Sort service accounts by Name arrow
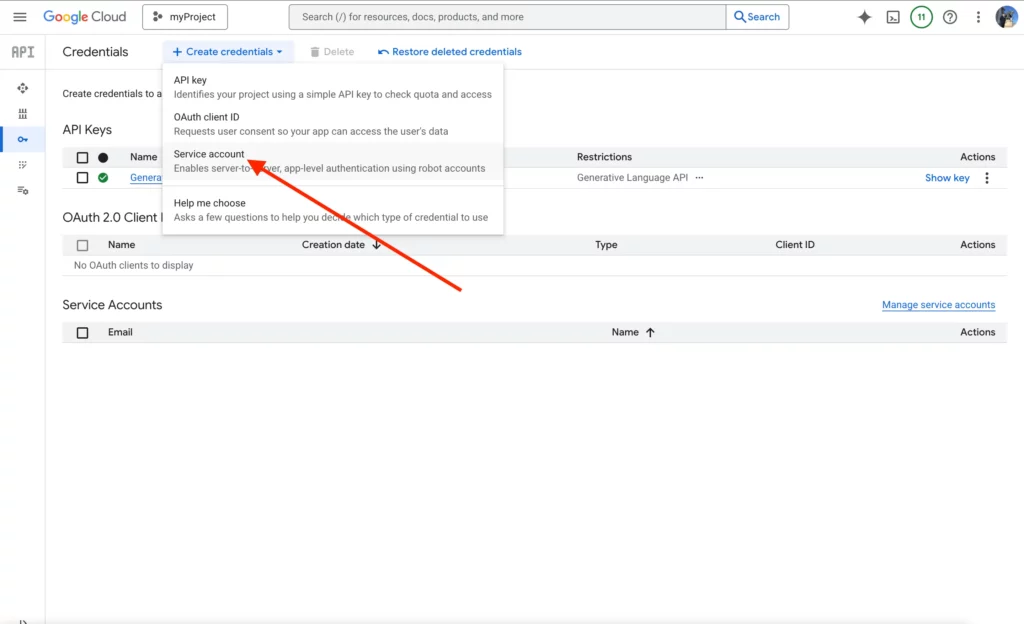 click(650, 332)
